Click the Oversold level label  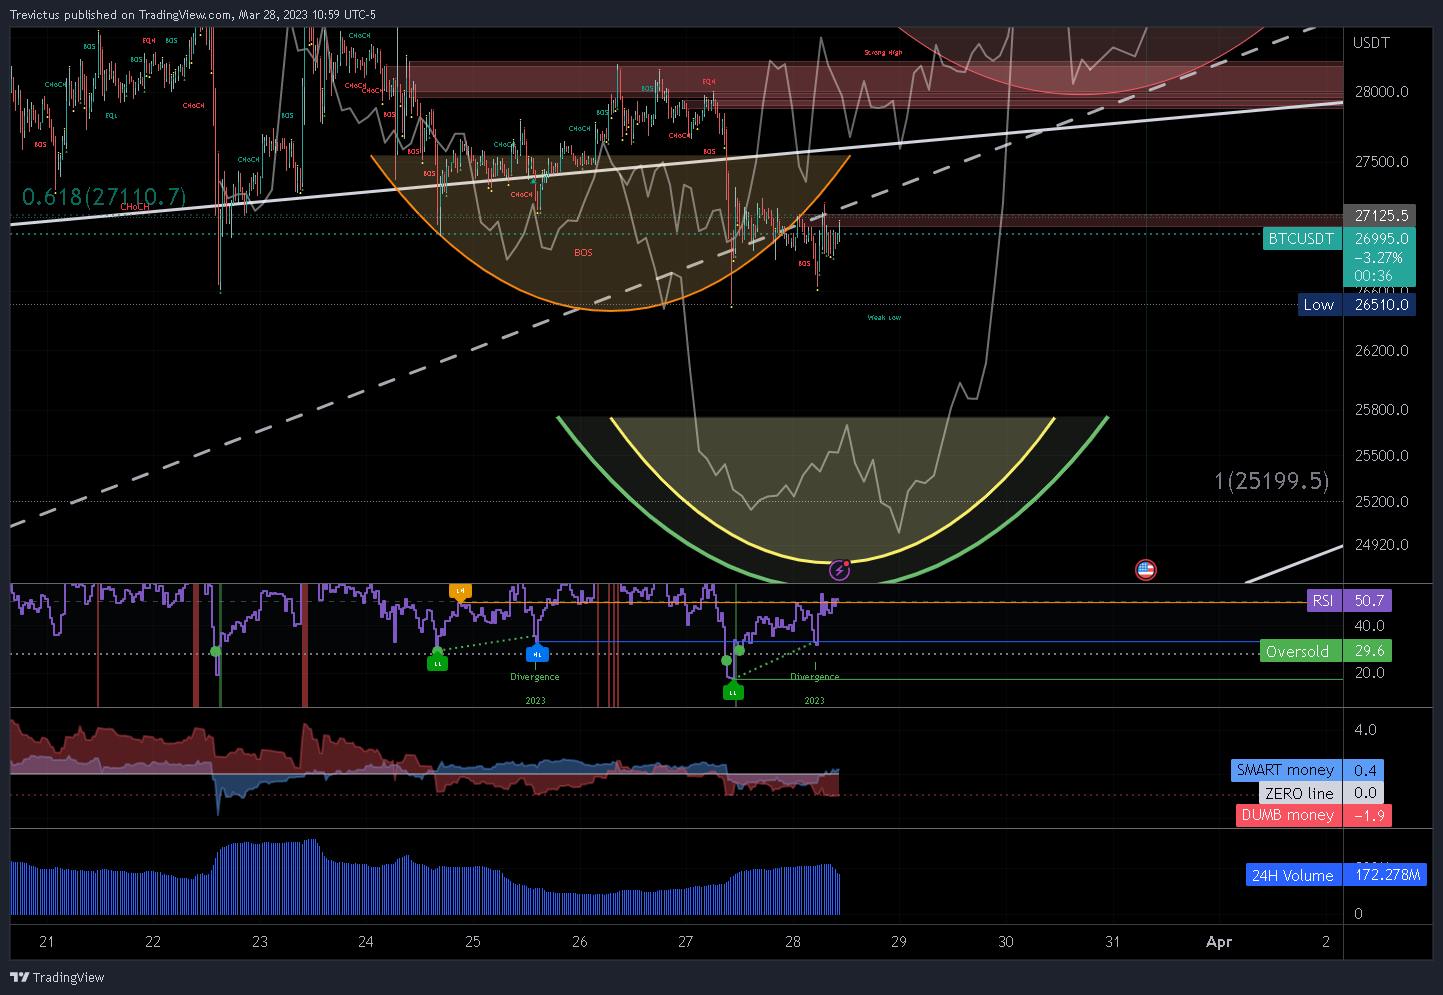(1299, 651)
